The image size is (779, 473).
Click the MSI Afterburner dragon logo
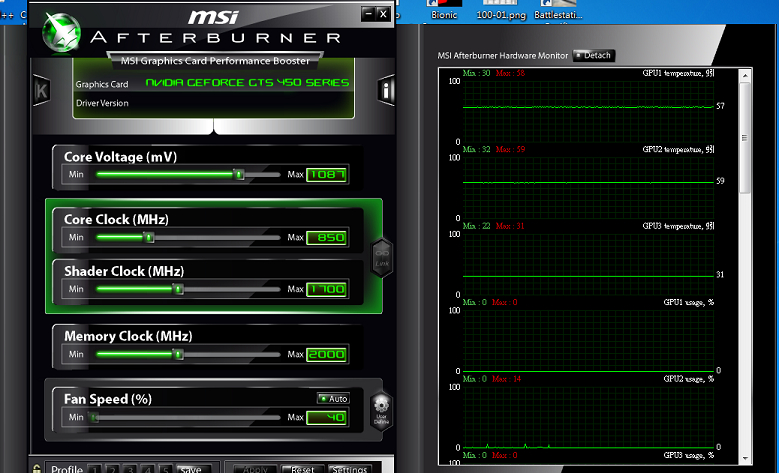point(61,32)
